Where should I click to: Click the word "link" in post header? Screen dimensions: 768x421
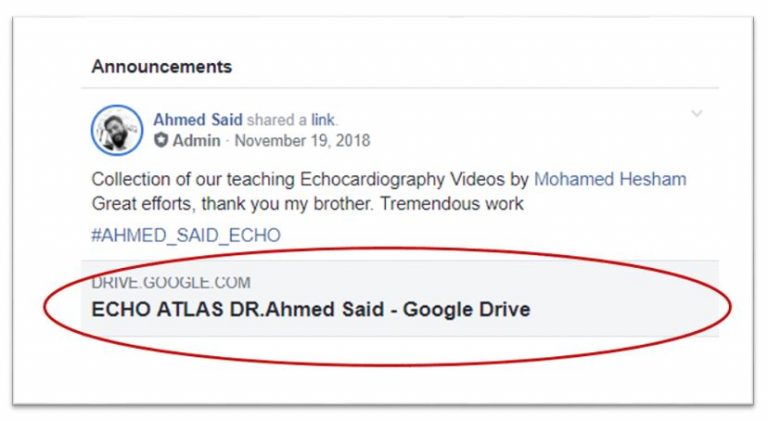(x=323, y=119)
